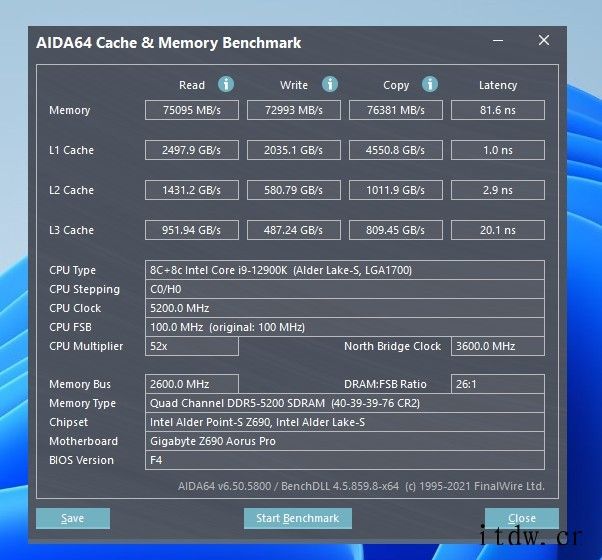Click the Memory row label
The width and height of the screenshot is (602, 560).
point(69,111)
